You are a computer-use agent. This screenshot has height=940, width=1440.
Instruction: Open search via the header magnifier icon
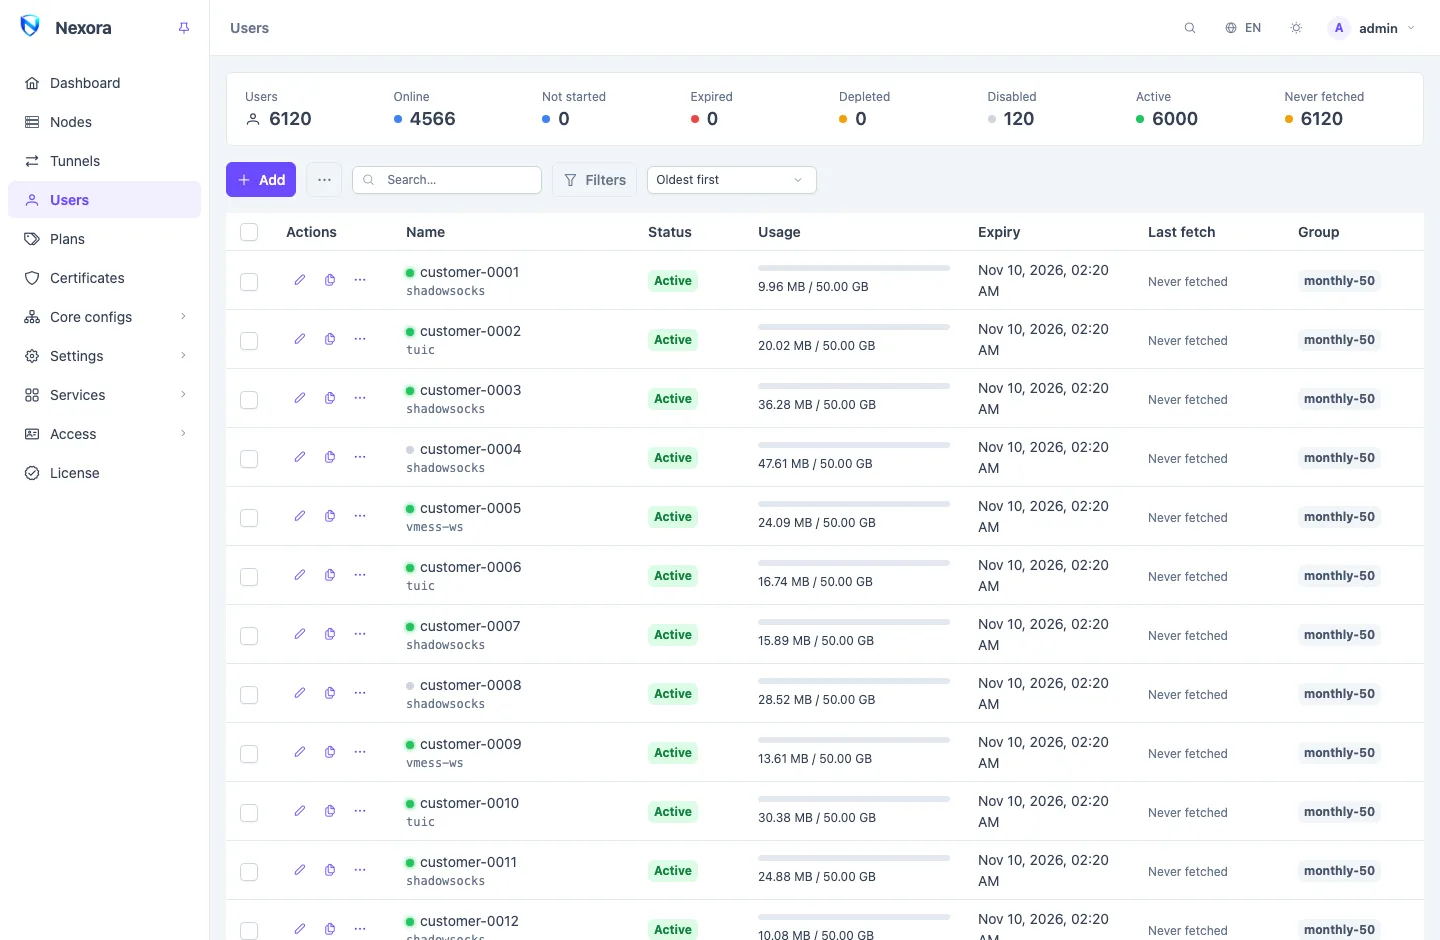tap(1190, 28)
